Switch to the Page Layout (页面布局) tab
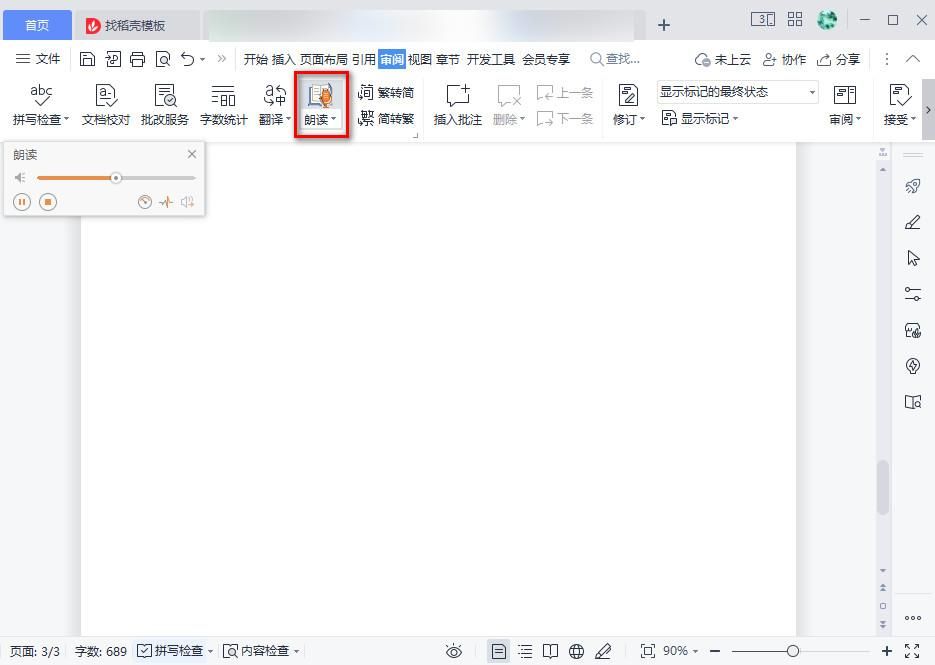Image resolution: width=935 pixels, height=665 pixels. coord(323,59)
